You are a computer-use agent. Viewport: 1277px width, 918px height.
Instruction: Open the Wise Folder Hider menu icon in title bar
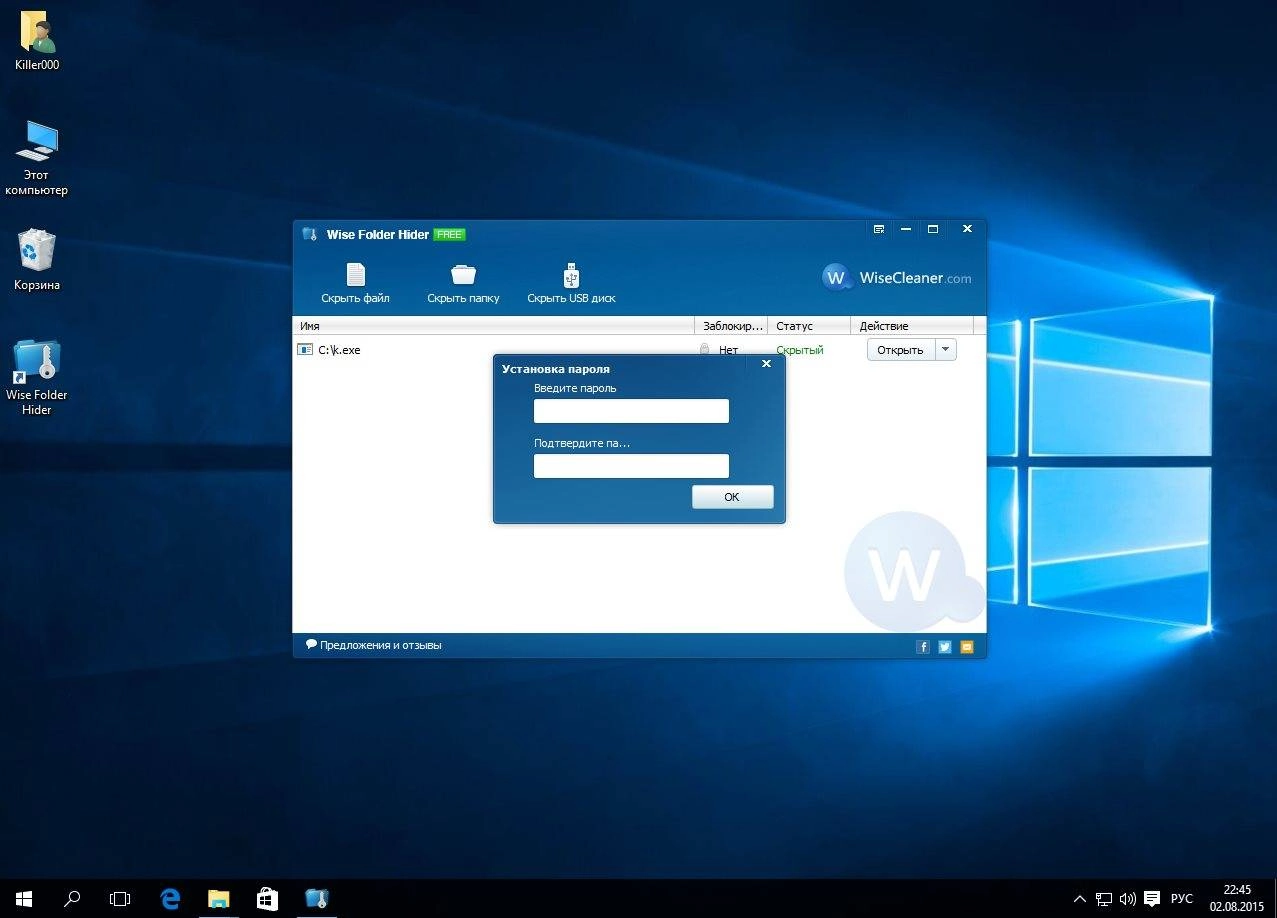(x=879, y=229)
